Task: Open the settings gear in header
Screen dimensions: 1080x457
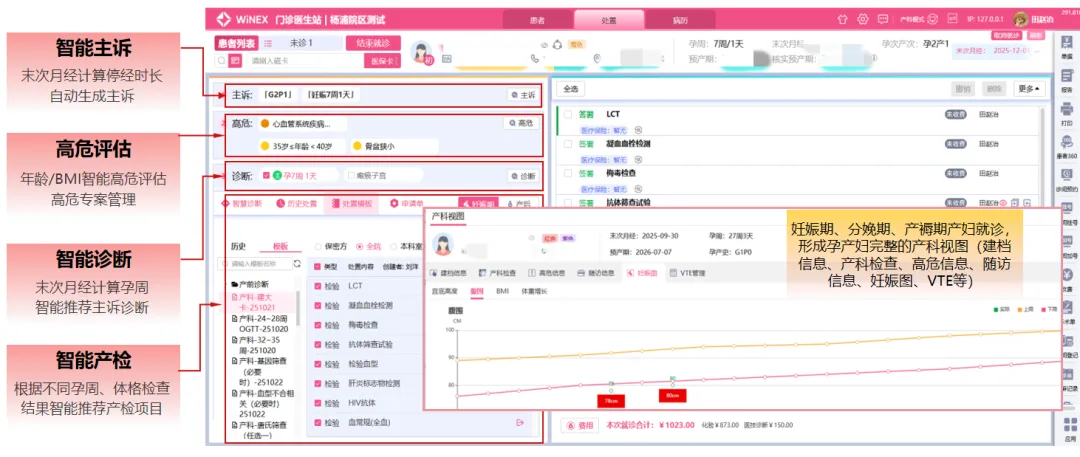Action: (863, 19)
